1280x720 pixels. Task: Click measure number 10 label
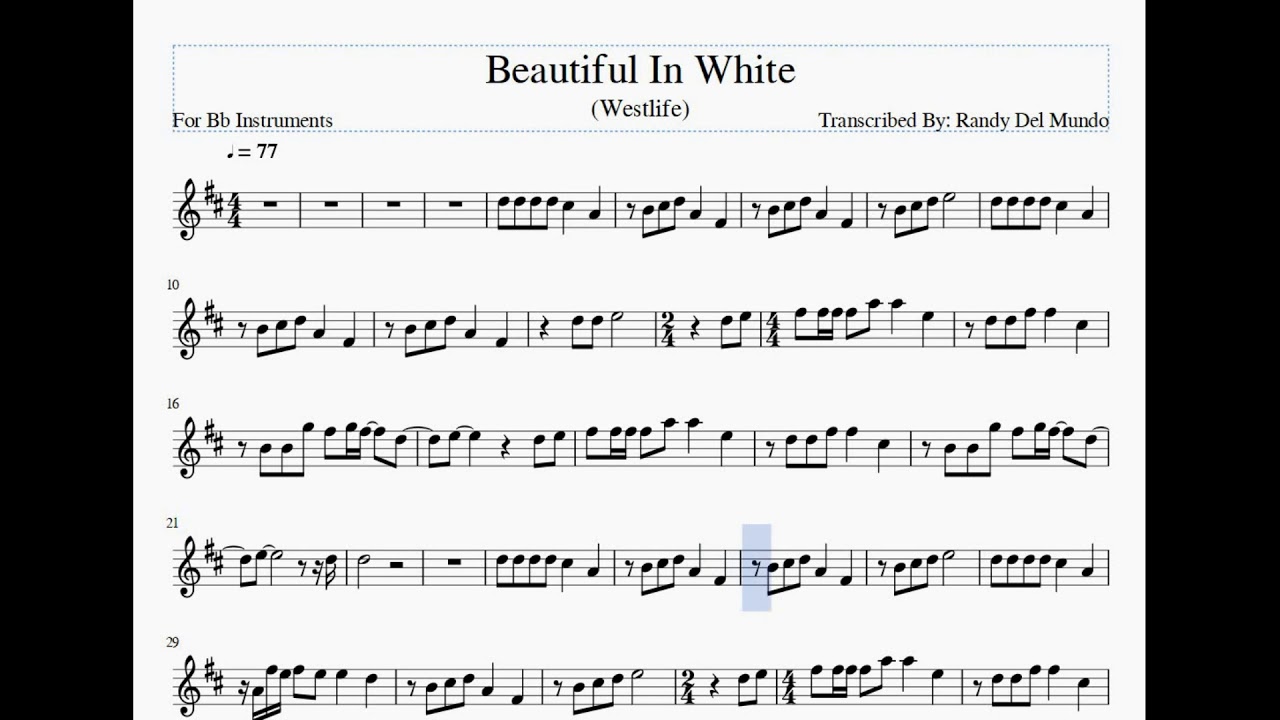tap(173, 285)
